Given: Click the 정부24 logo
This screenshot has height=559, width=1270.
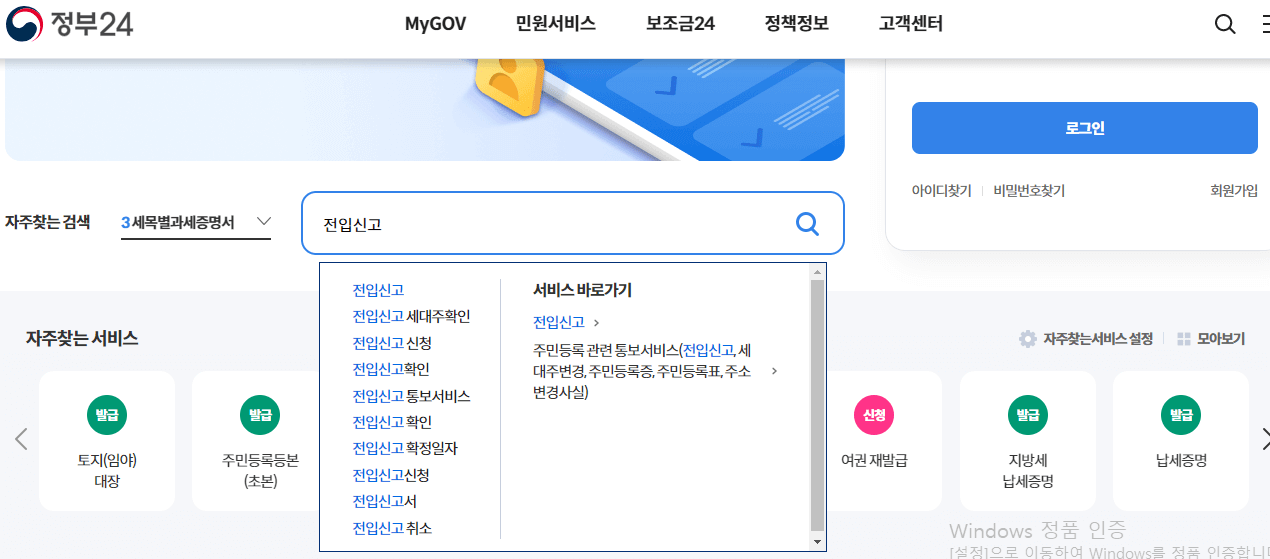Looking at the screenshot, I should [69, 23].
